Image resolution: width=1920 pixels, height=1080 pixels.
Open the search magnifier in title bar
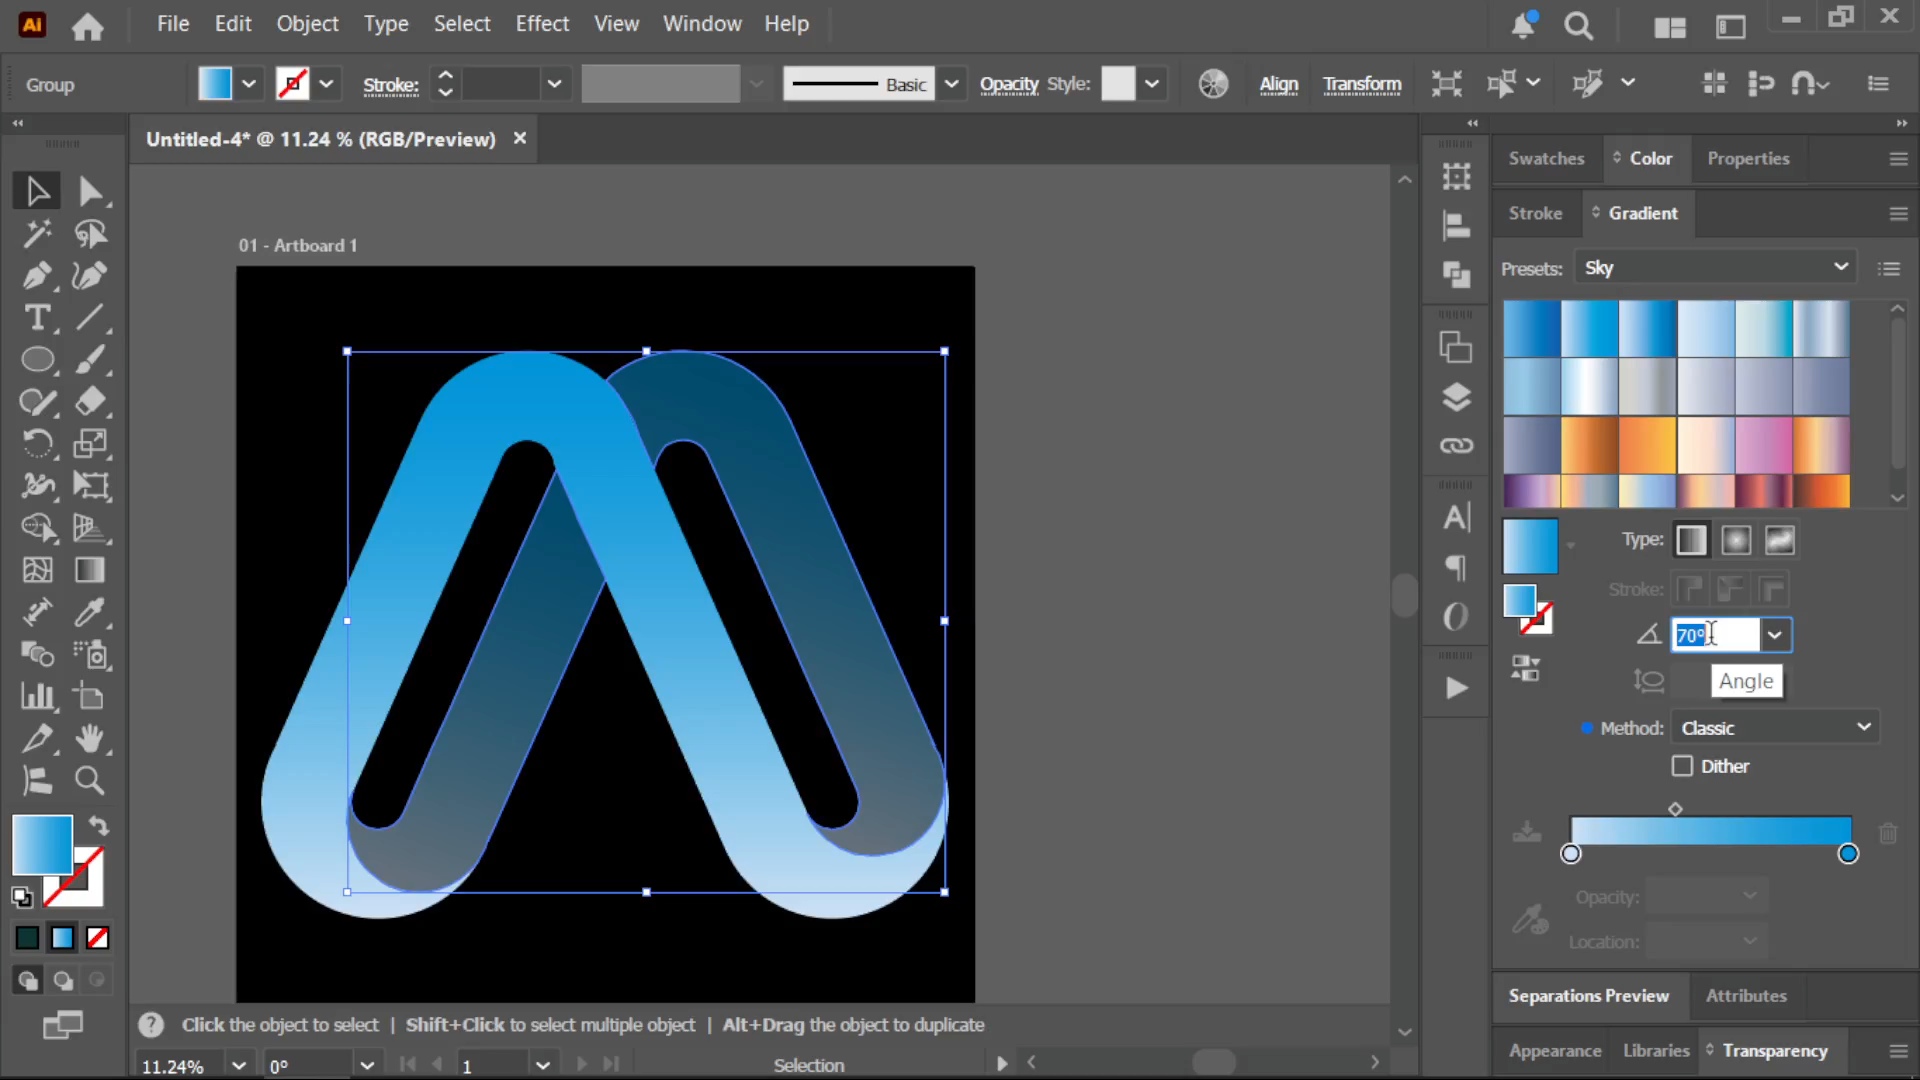1578,26
